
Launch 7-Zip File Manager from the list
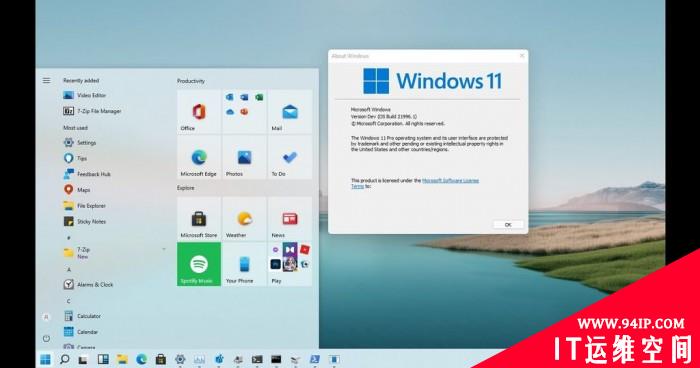coord(92,111)
